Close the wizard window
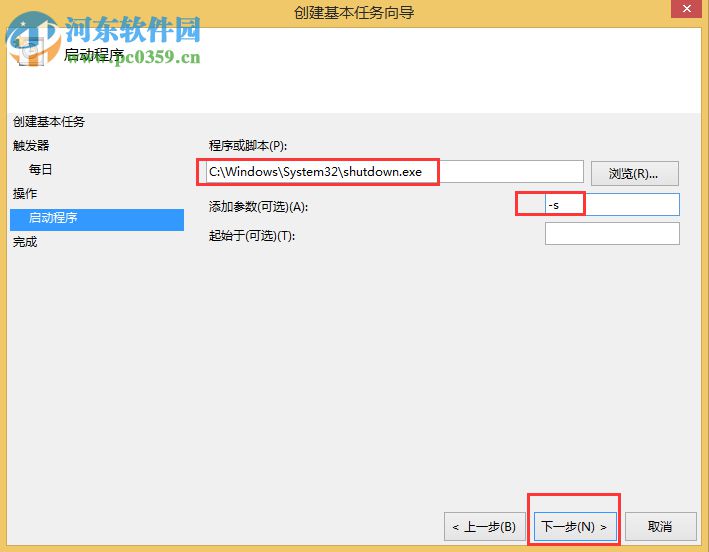The width and height of the screenshot is (709, 552). click(x=686, y=9)
